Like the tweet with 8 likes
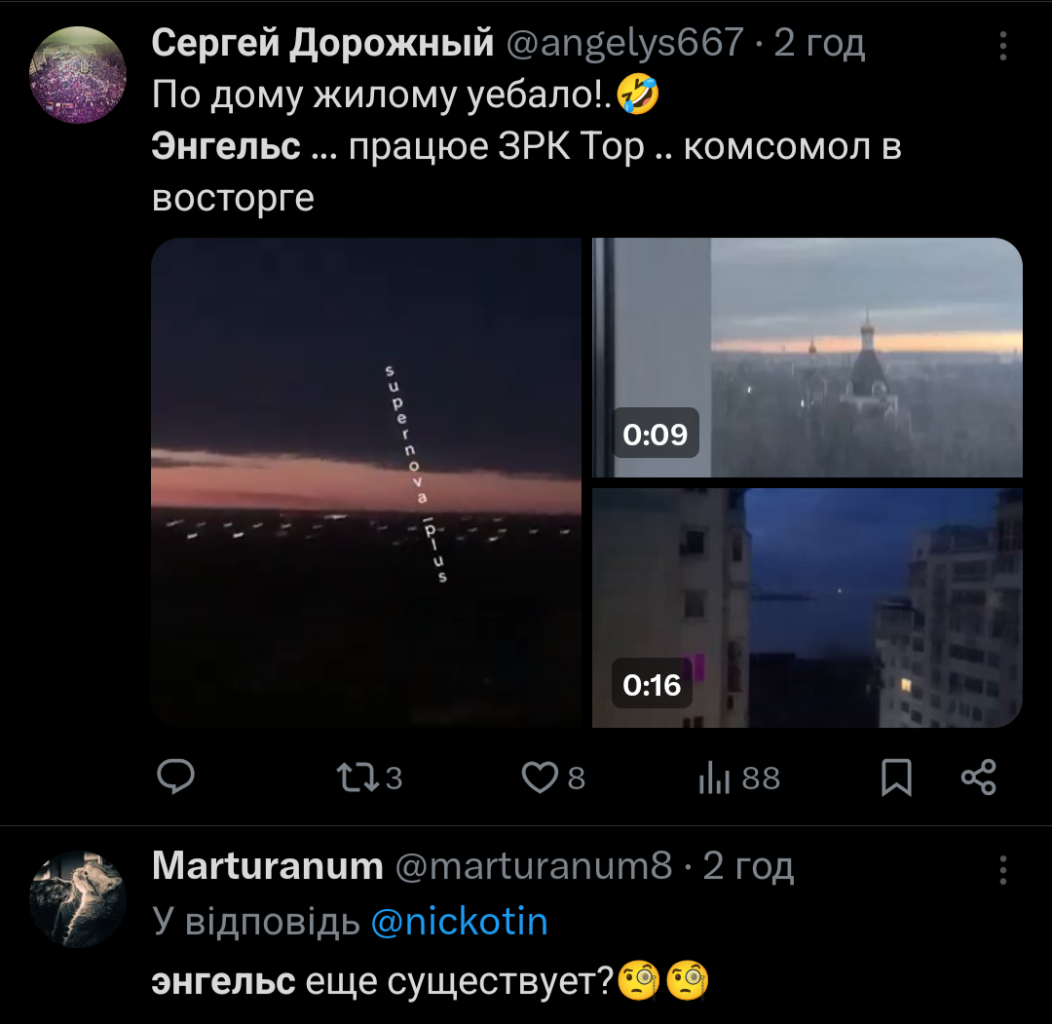 541,778
